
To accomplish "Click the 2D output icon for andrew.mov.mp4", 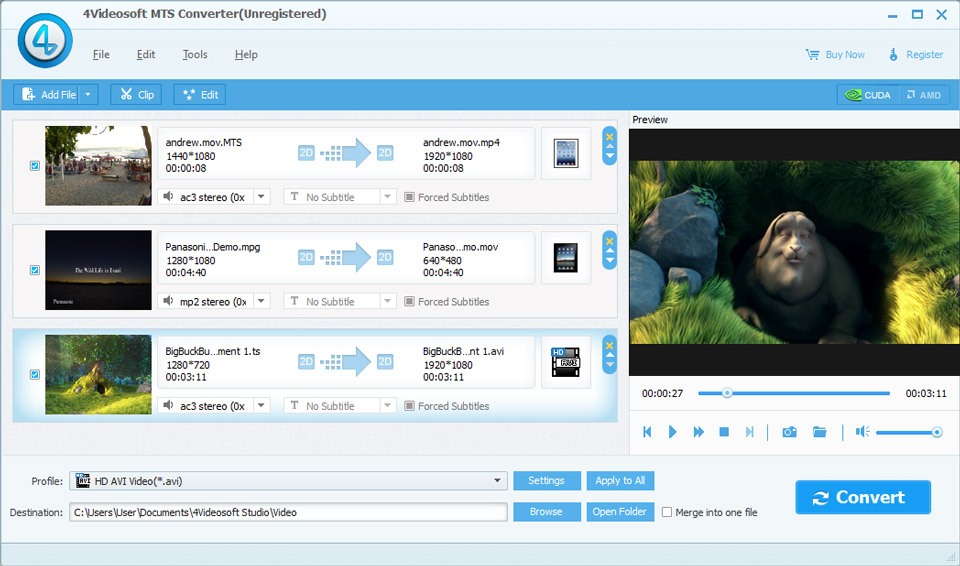I will 384,153.
